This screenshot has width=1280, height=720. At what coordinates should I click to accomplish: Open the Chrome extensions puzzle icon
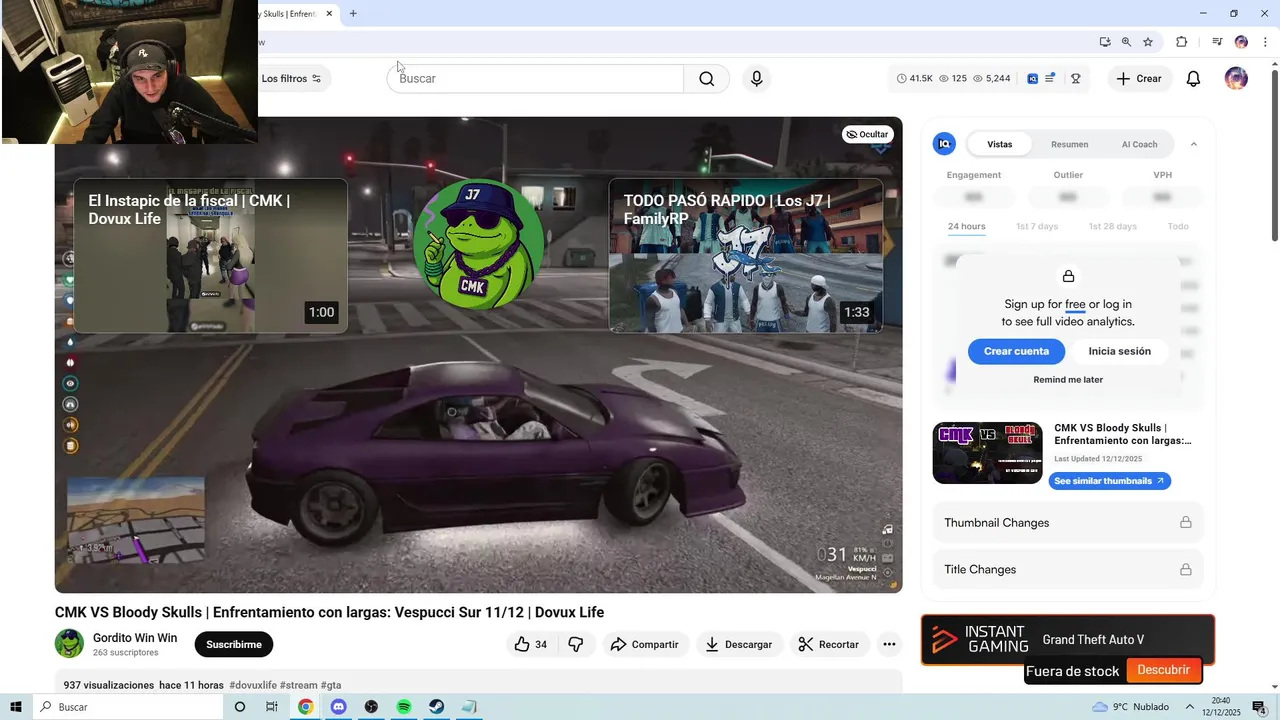(1181, 42)
